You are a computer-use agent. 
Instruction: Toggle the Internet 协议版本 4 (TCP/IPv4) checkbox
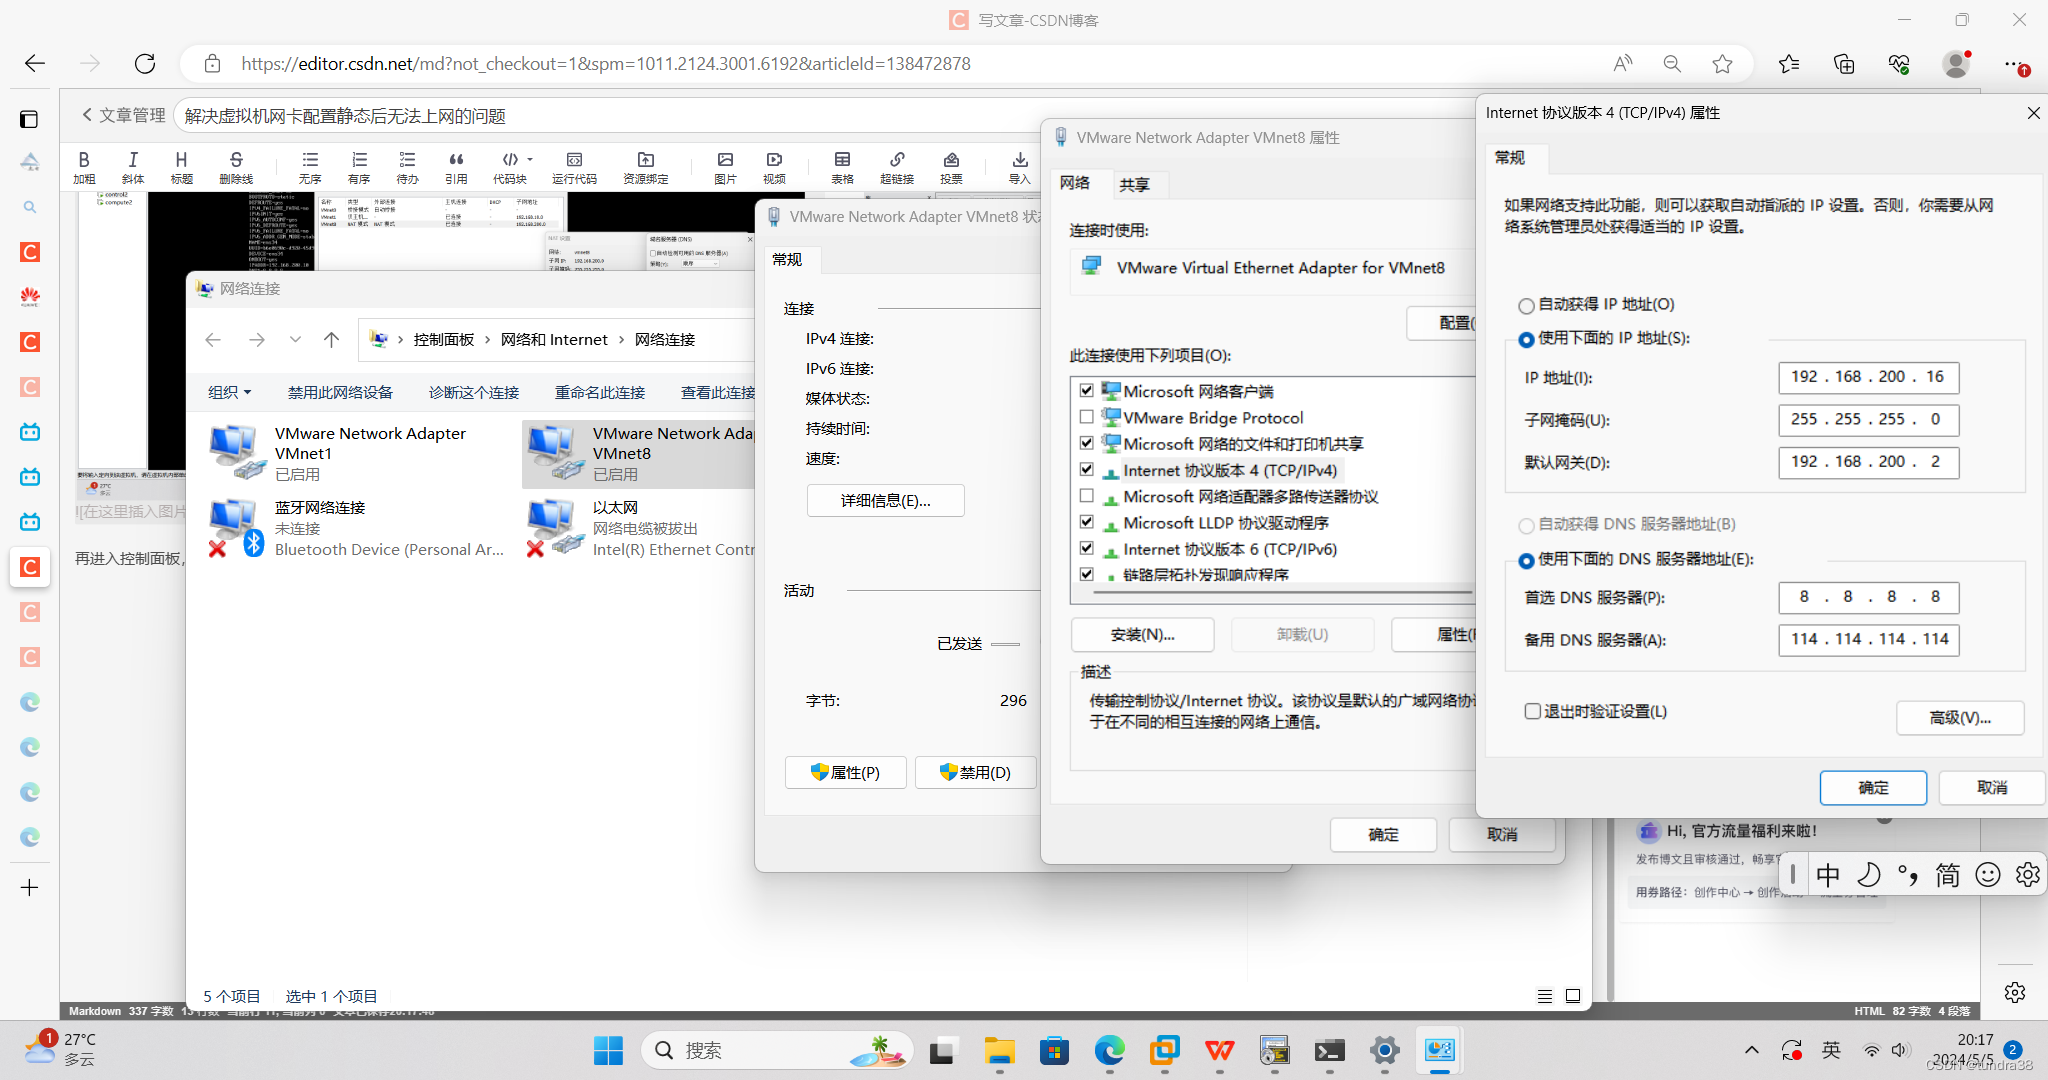[1087, 469]
